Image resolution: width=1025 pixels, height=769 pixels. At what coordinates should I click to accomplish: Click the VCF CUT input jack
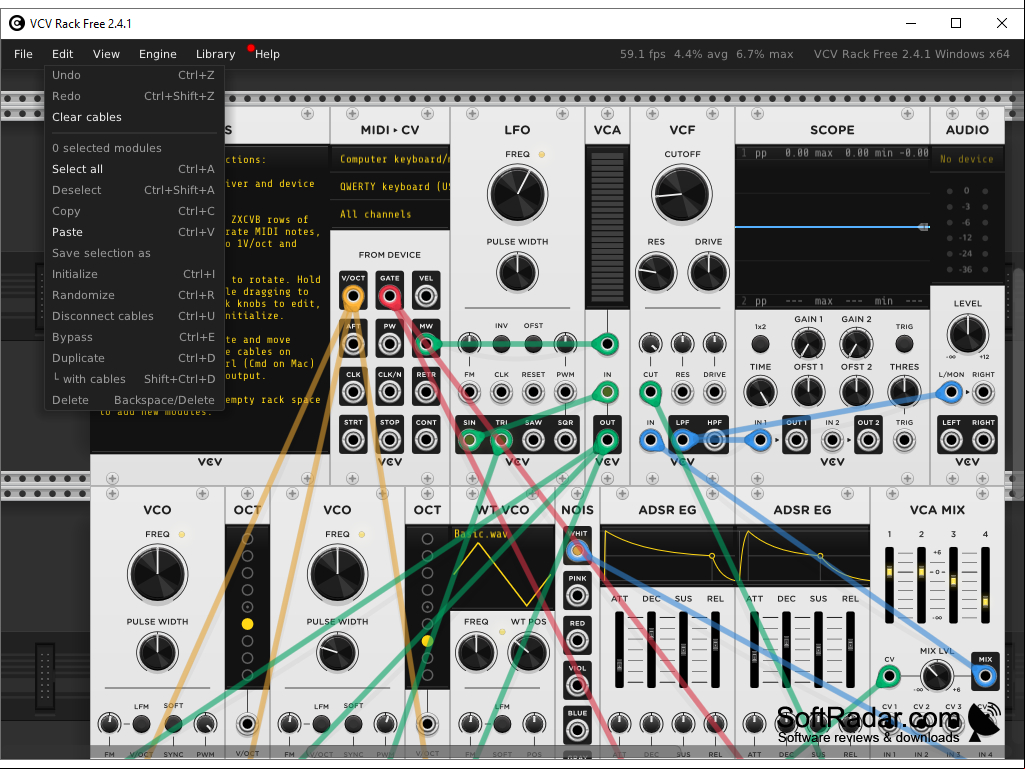(x=650, y=392)
